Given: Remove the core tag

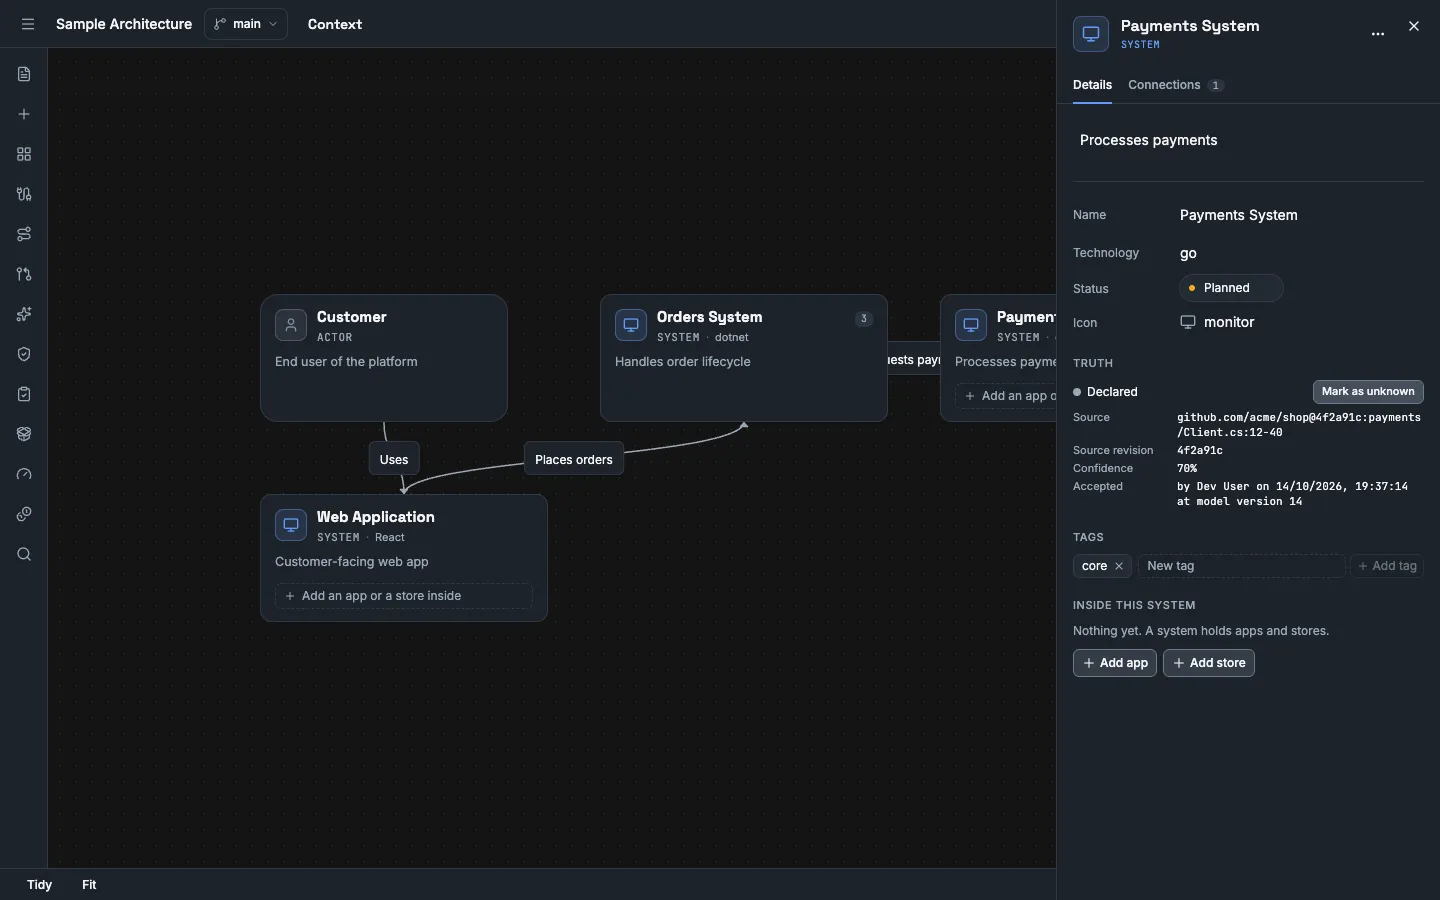Looking at the screenshot, I should pos(1119,566).
